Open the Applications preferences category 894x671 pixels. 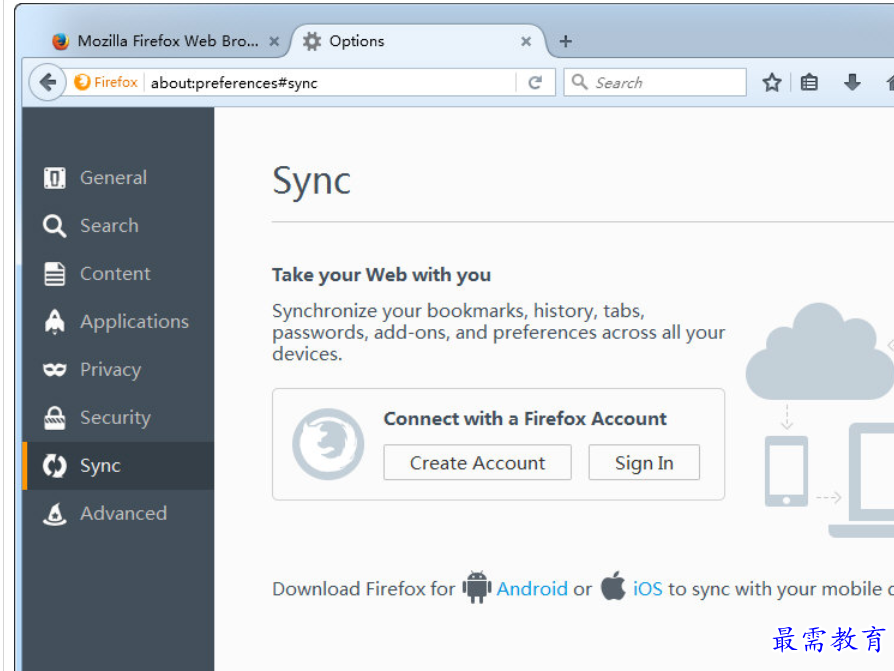(x=118, y=322)
